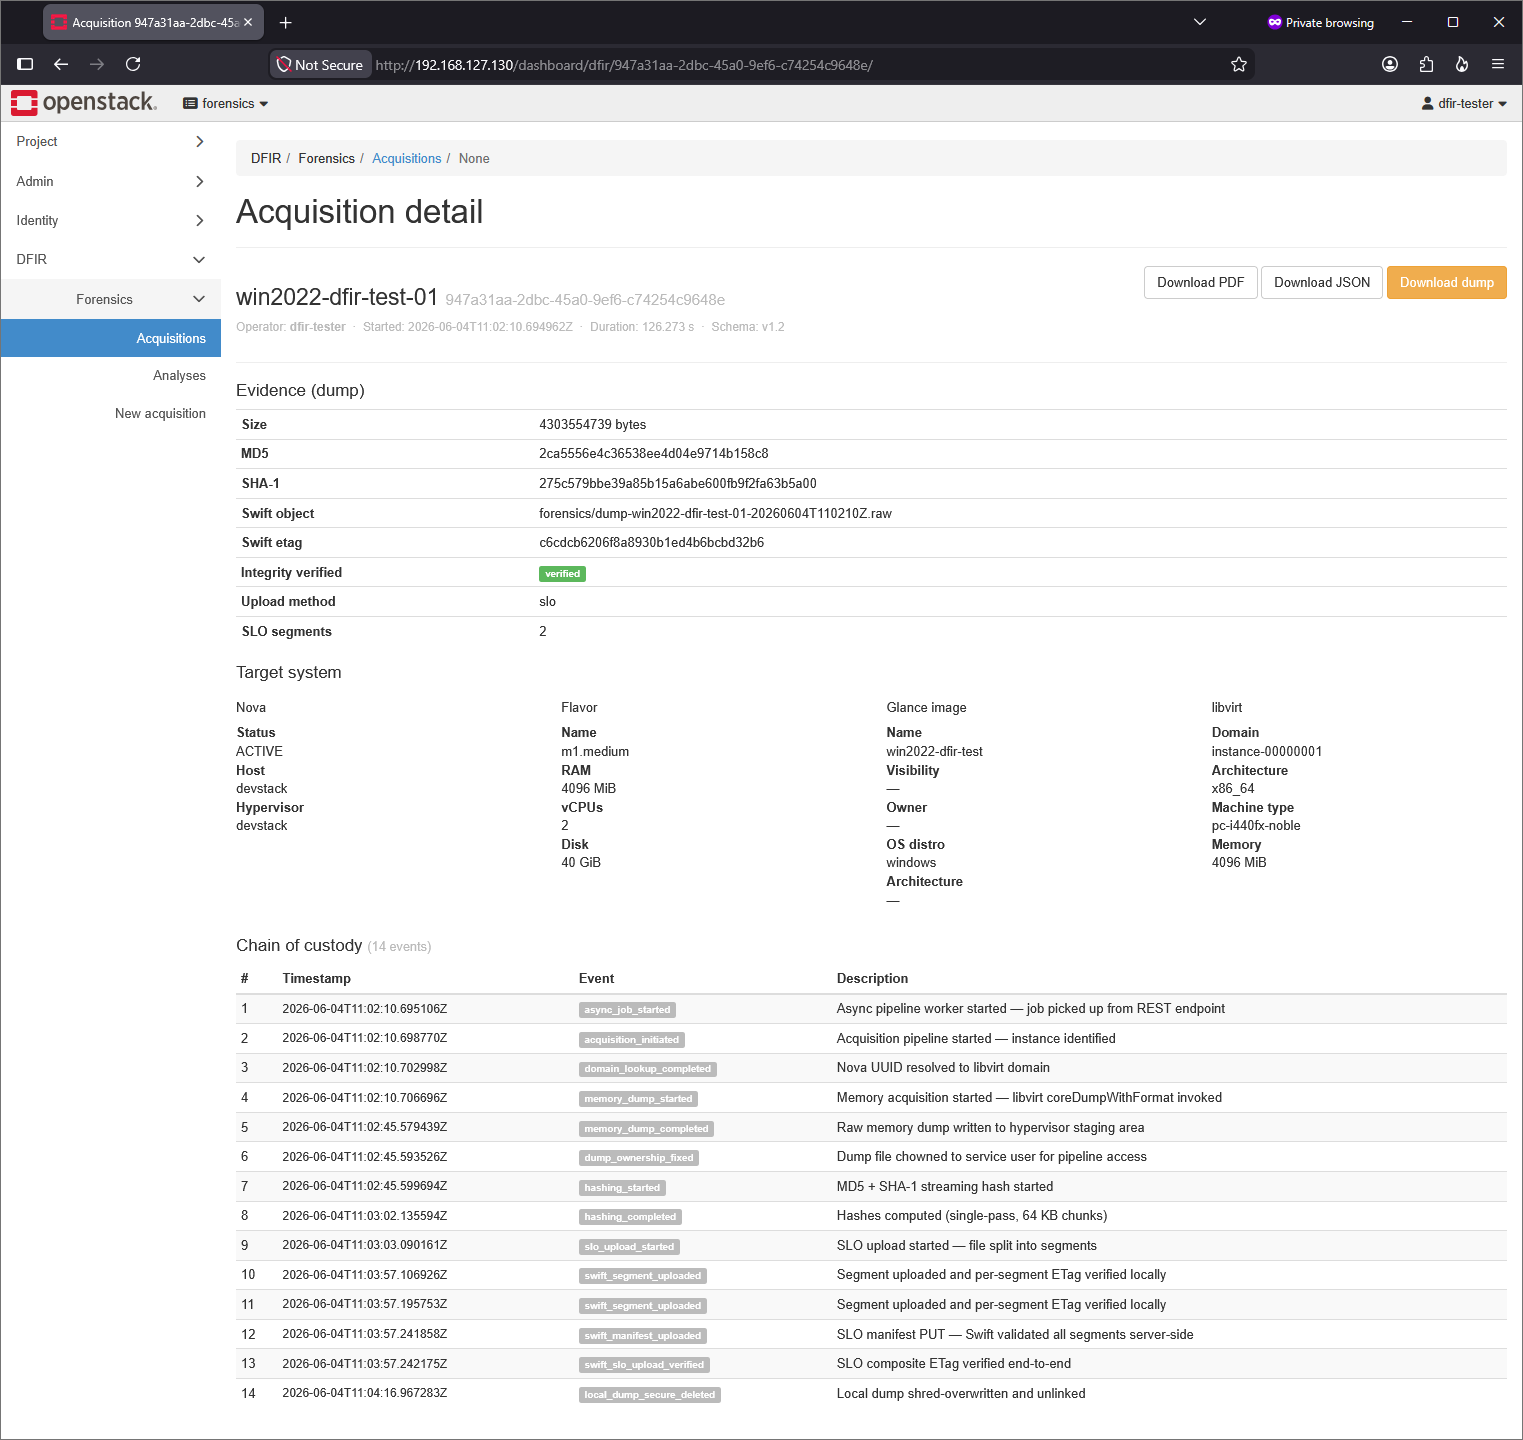1523x1440 pixels.
Task: Click the dump_ownership_fixed event tag
Action: coord(638,1158)
